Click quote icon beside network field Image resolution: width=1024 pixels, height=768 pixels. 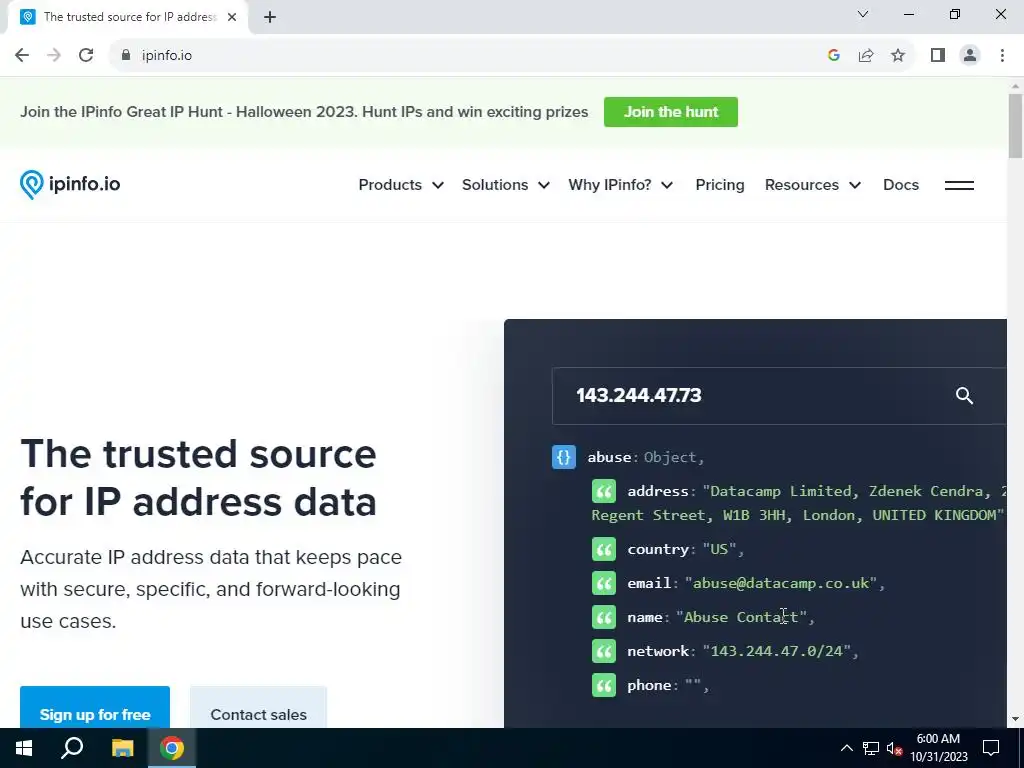pos(603,651)
